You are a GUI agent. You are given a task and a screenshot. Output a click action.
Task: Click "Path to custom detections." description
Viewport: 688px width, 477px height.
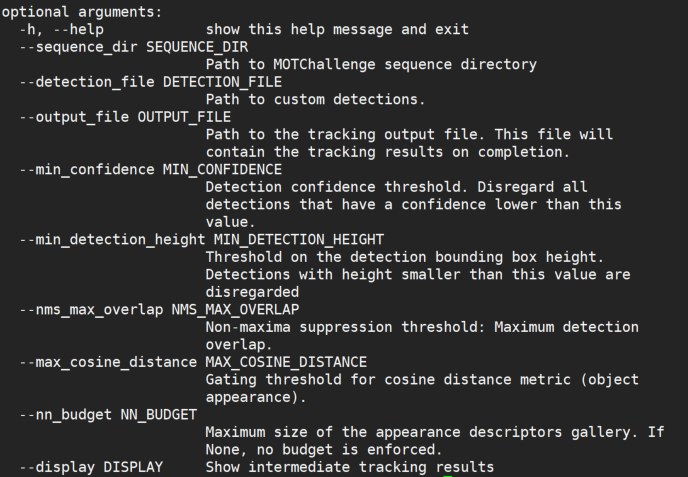316,99
